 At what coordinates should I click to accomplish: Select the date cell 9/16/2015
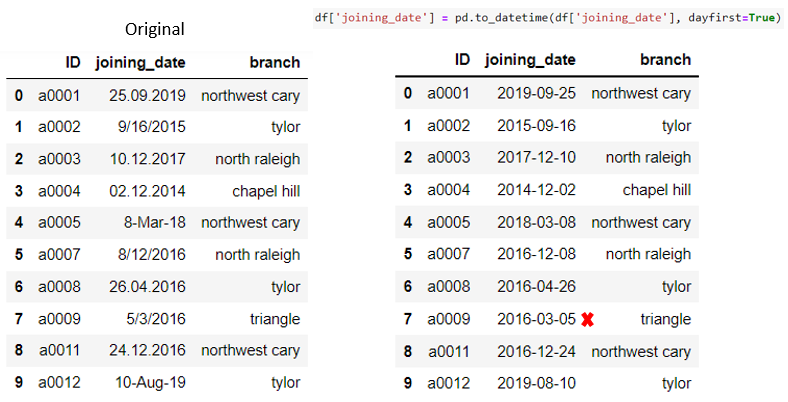point(152,127)
